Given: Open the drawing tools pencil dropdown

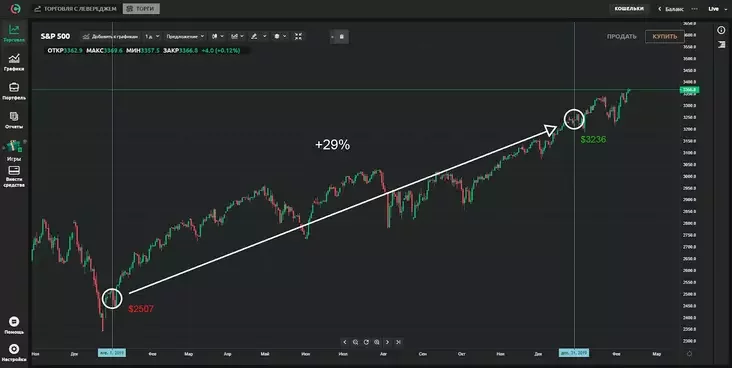Looking at the screenshot, I should (258, 36).
